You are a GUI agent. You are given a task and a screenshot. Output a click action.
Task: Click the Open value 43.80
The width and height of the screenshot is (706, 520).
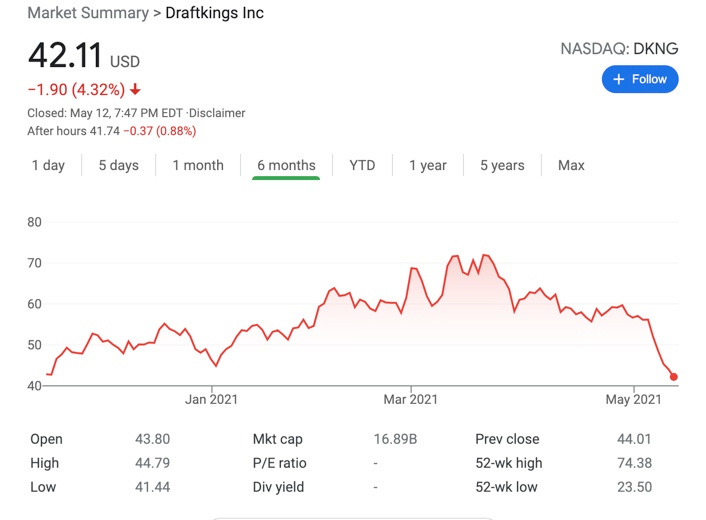tap(153, 439)
